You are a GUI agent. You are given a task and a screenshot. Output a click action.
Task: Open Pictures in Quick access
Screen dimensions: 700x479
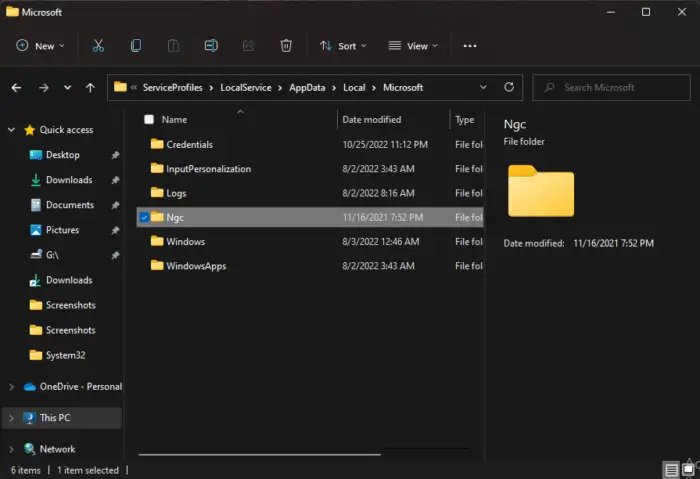click(62, 230)
